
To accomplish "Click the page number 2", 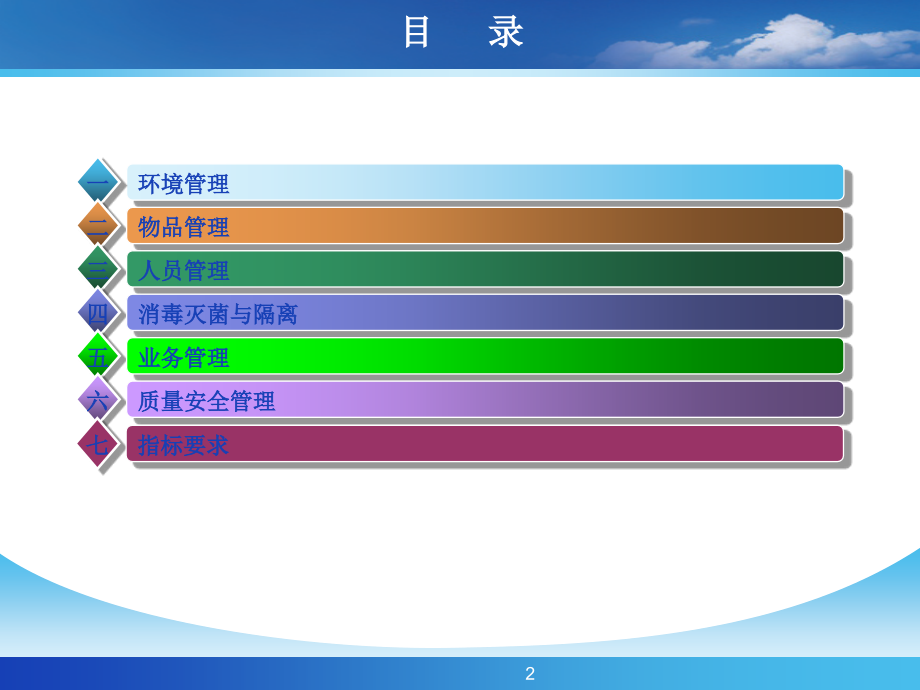I will click(x=530, y=672).
